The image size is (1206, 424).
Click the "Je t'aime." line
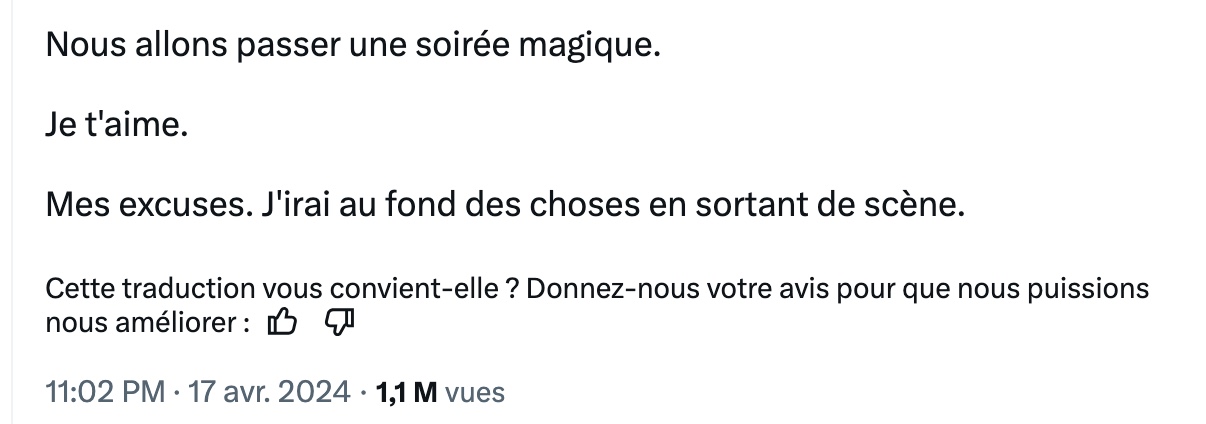pos(117,127)
